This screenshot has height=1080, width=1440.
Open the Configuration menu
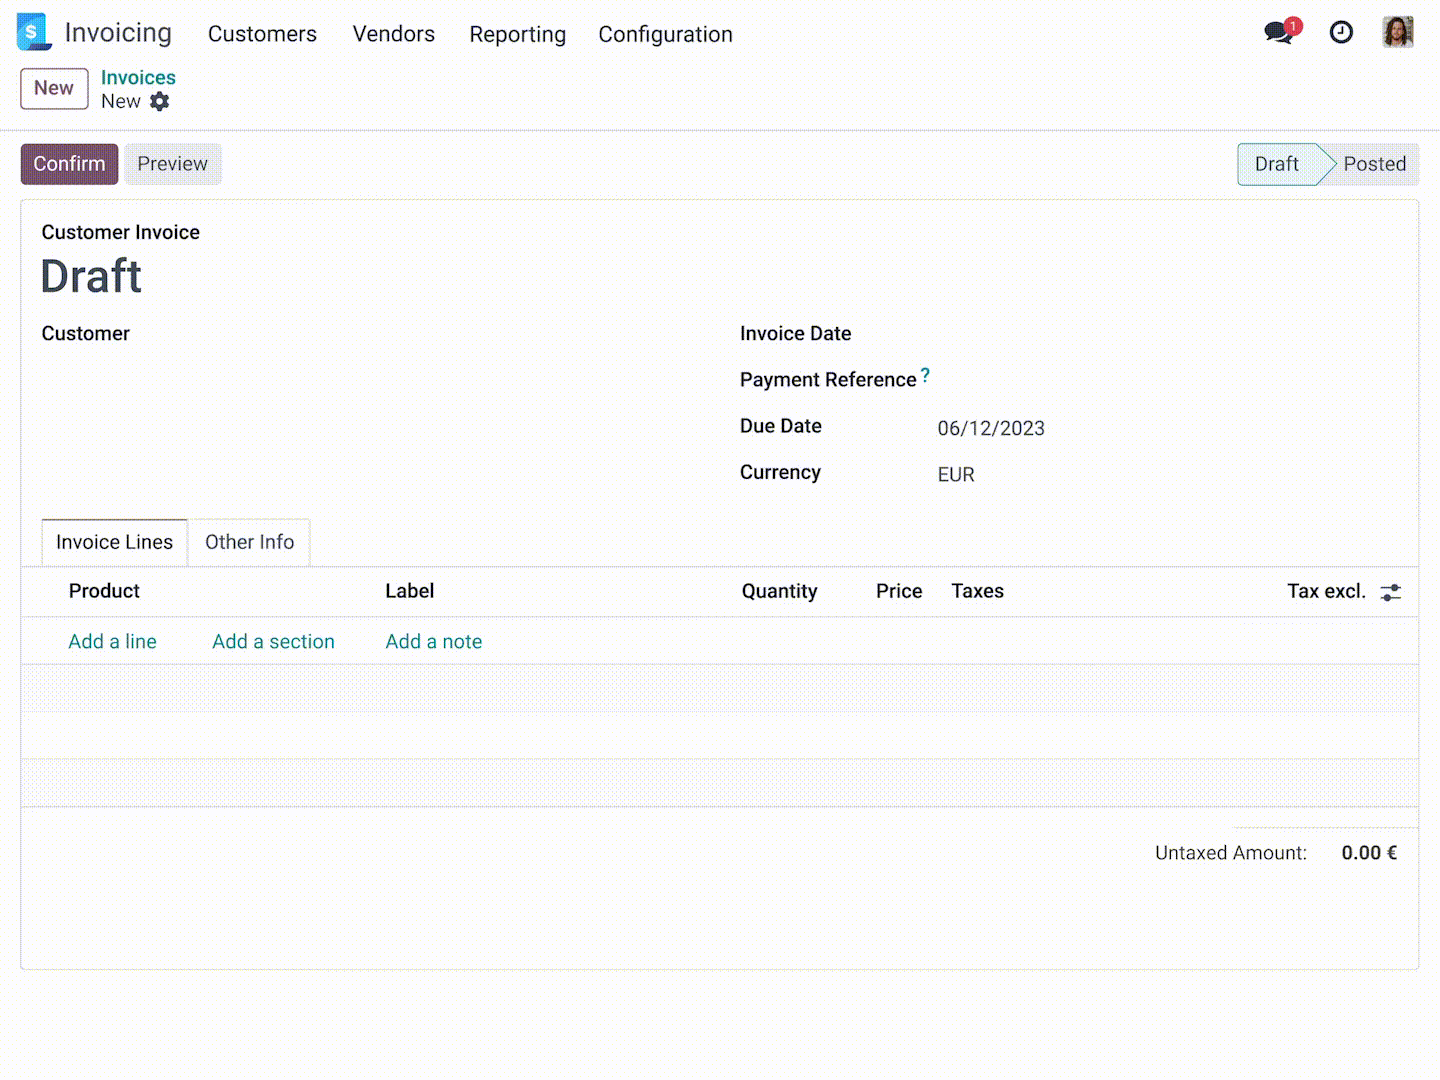coord(665,33)
